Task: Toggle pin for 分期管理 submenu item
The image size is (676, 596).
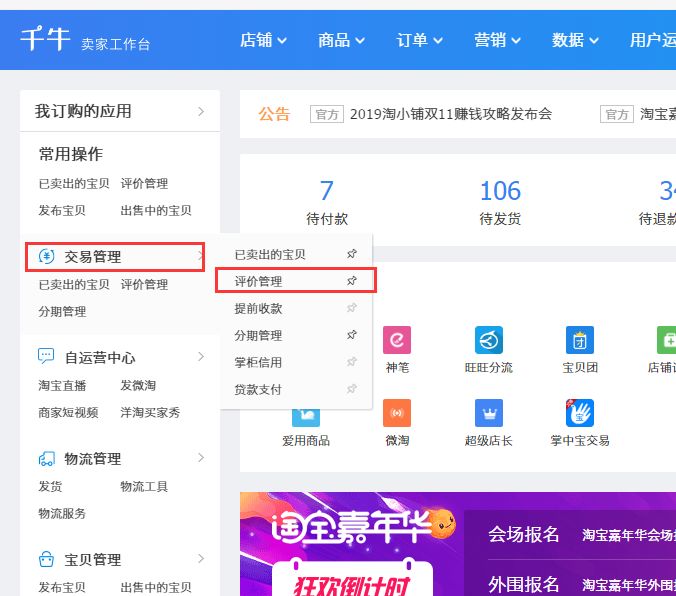Action: tap(352, 335)
